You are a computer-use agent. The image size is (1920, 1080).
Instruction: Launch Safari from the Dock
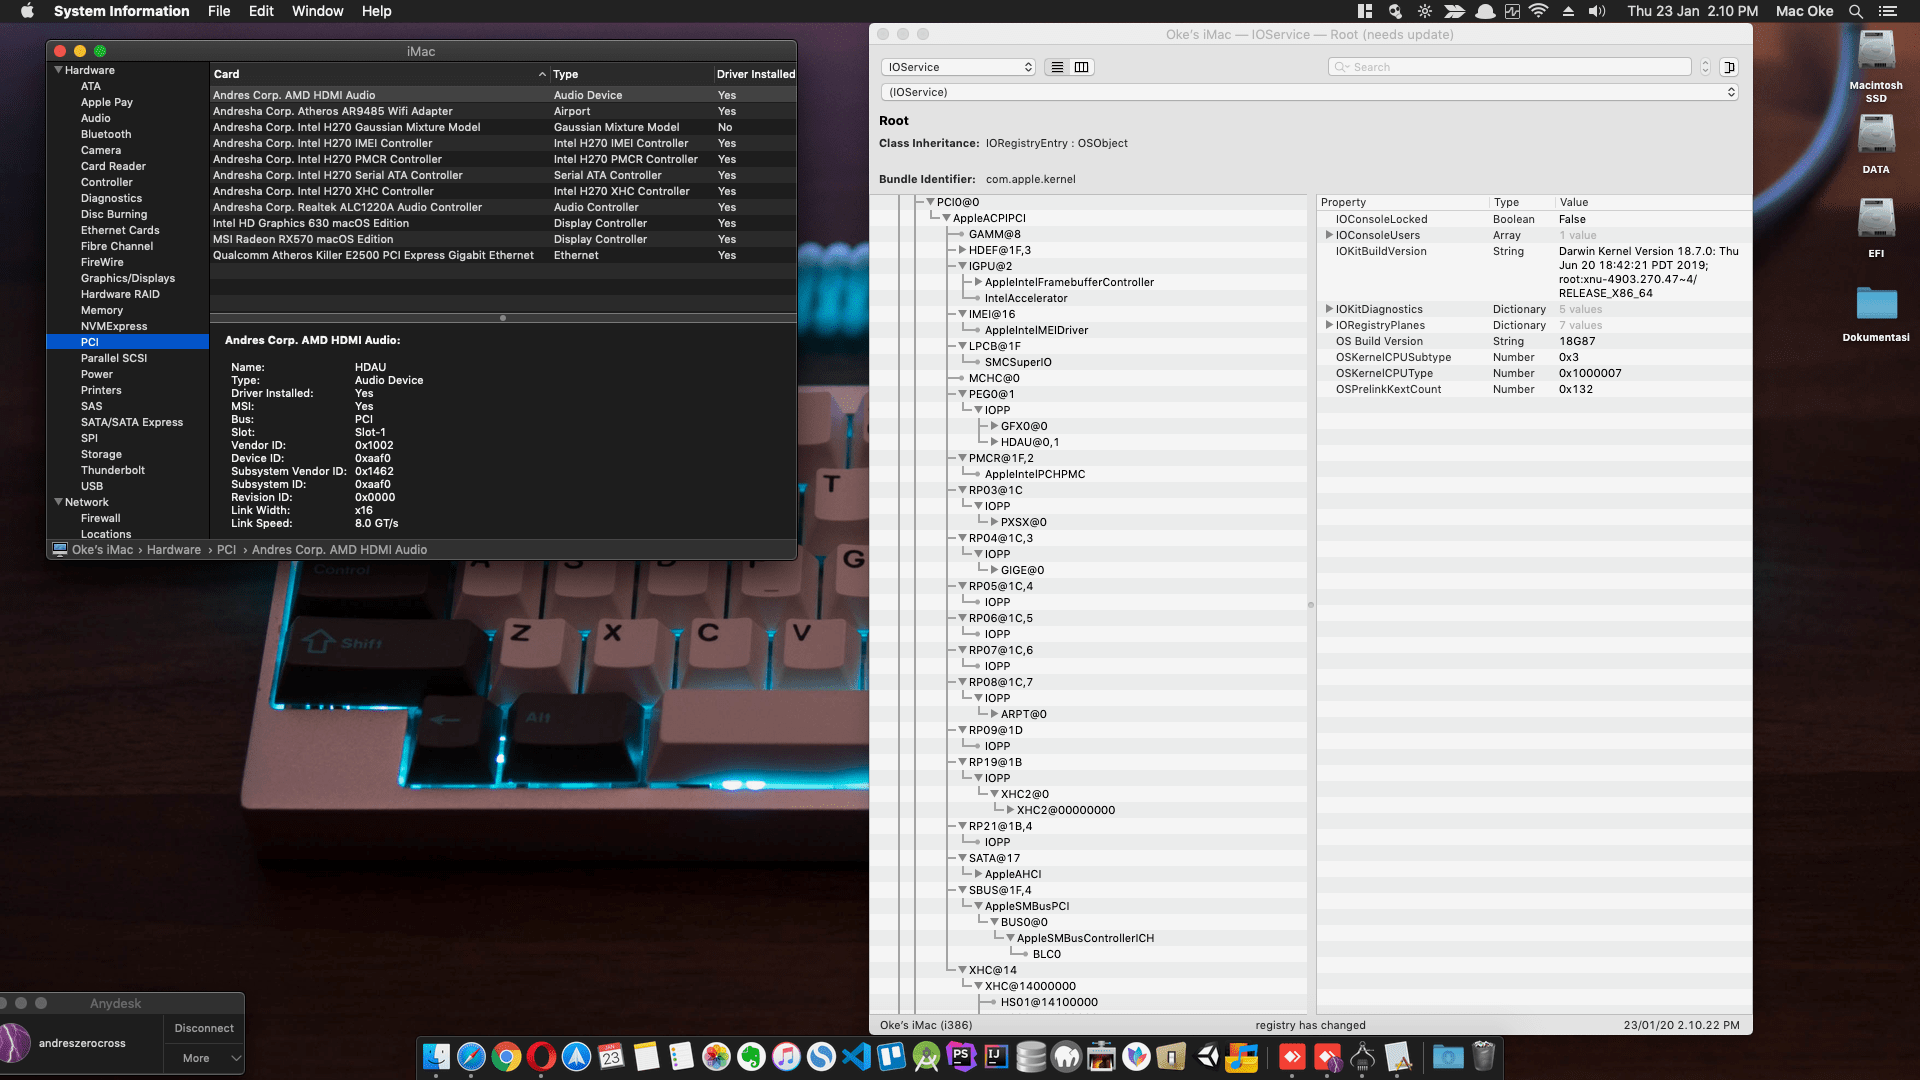click(x=471, y=1056)
